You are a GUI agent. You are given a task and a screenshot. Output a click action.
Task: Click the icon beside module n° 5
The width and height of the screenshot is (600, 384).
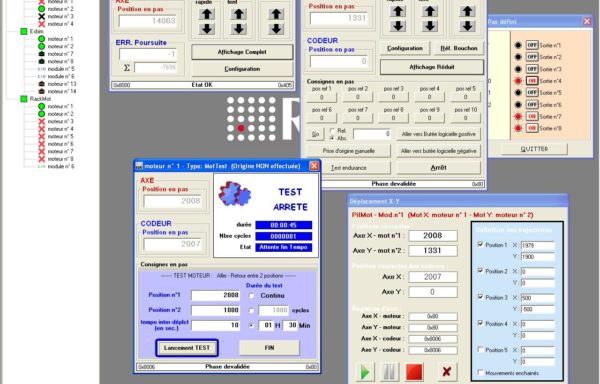click(x=41, y=69)
